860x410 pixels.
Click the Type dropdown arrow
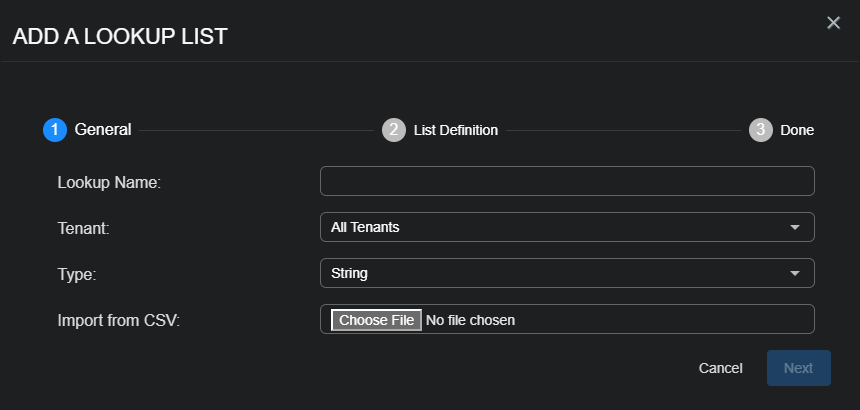pos(795,273)
